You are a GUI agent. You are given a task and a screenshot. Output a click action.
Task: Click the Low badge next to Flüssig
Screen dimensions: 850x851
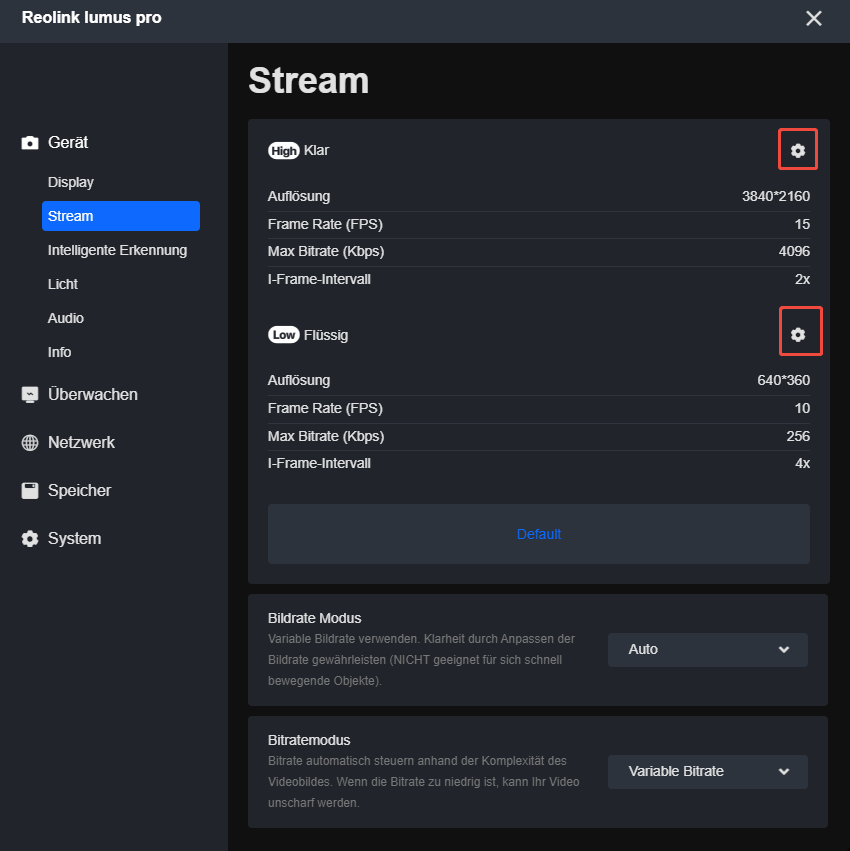283,335
